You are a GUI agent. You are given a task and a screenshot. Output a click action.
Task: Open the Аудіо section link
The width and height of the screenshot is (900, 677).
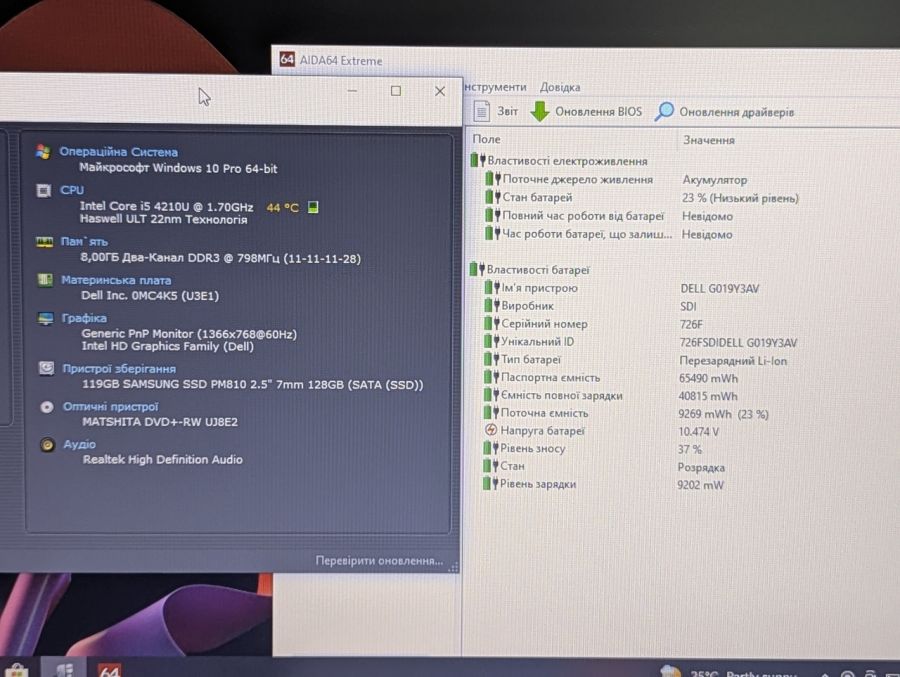point(79,444)
